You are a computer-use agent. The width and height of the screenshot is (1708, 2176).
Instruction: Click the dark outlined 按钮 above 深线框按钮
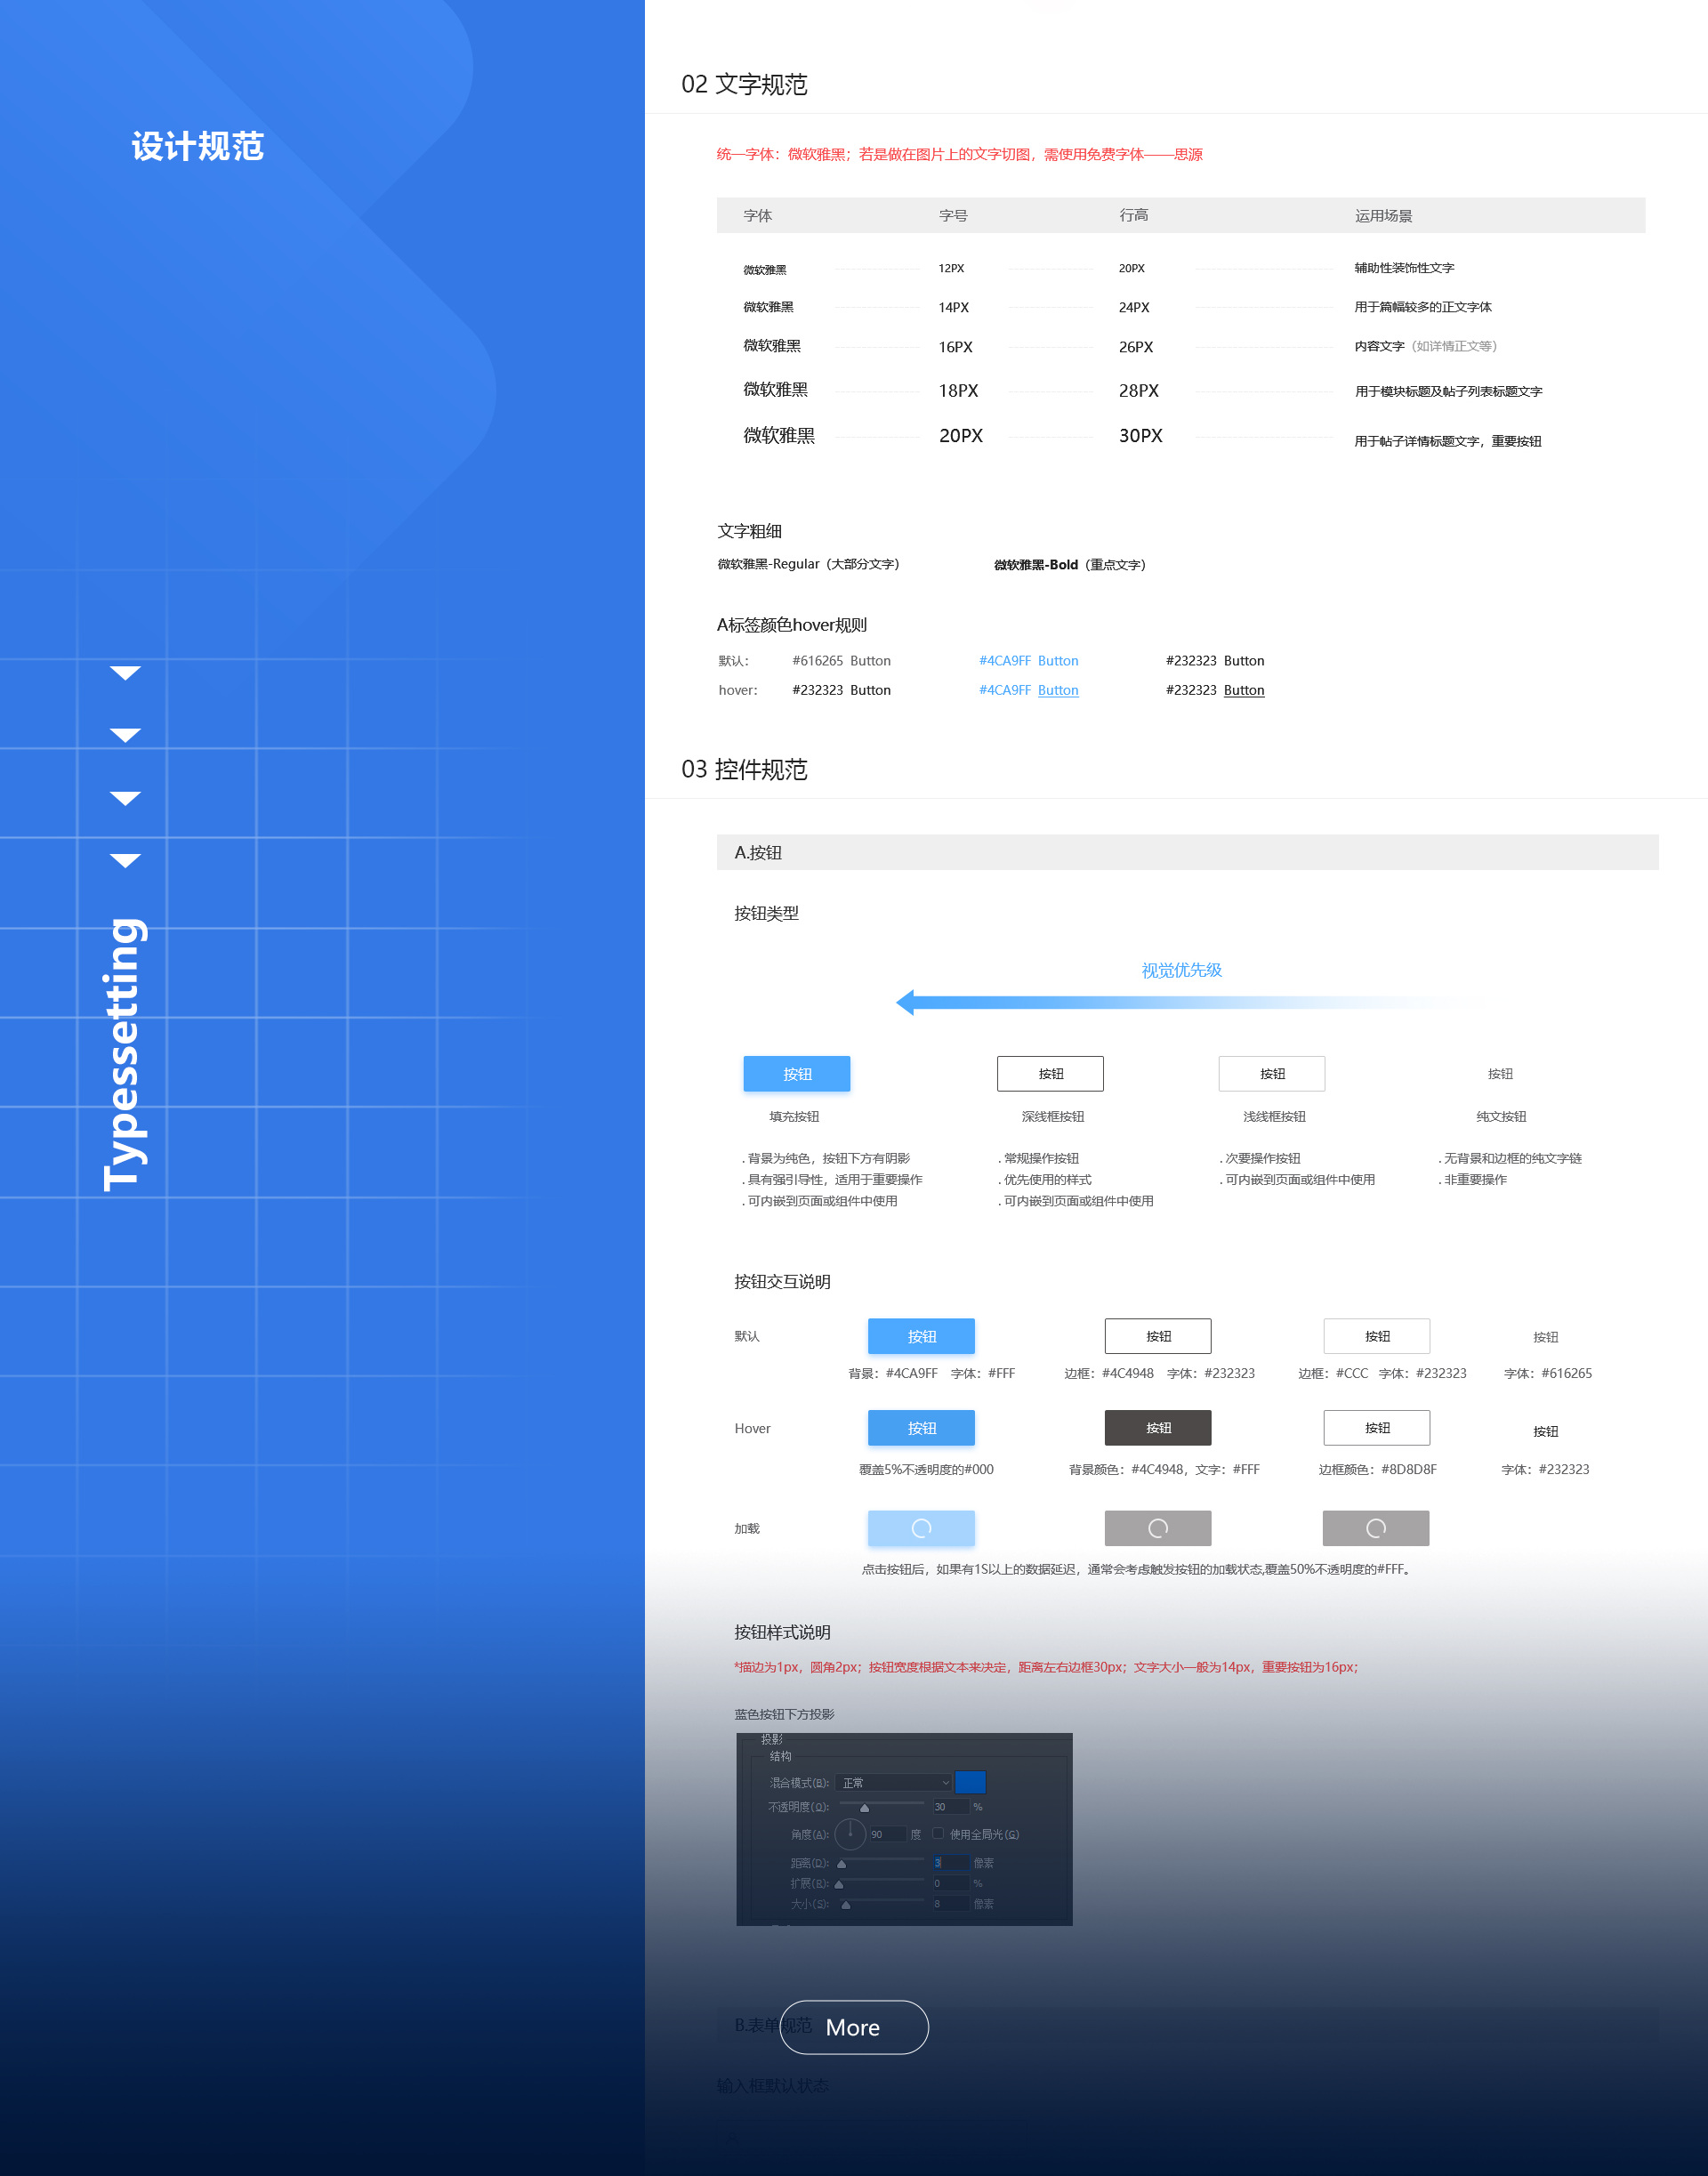coord(1050,1074)
